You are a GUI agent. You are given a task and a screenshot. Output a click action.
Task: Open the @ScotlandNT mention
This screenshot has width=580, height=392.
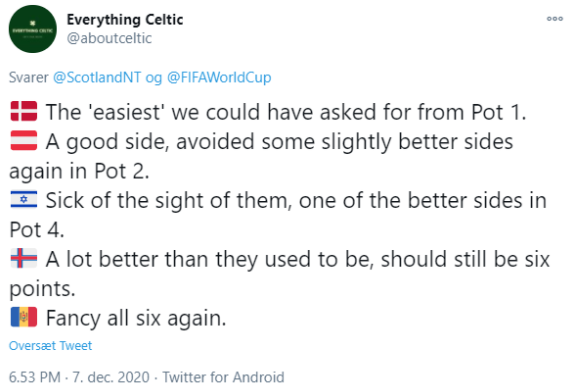coord(97,77)
